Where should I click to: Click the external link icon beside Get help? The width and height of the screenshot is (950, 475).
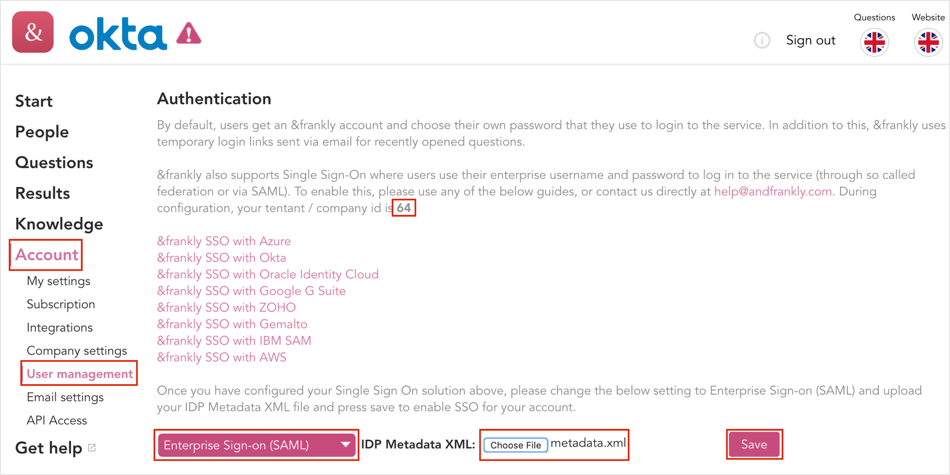pos(92,448)
